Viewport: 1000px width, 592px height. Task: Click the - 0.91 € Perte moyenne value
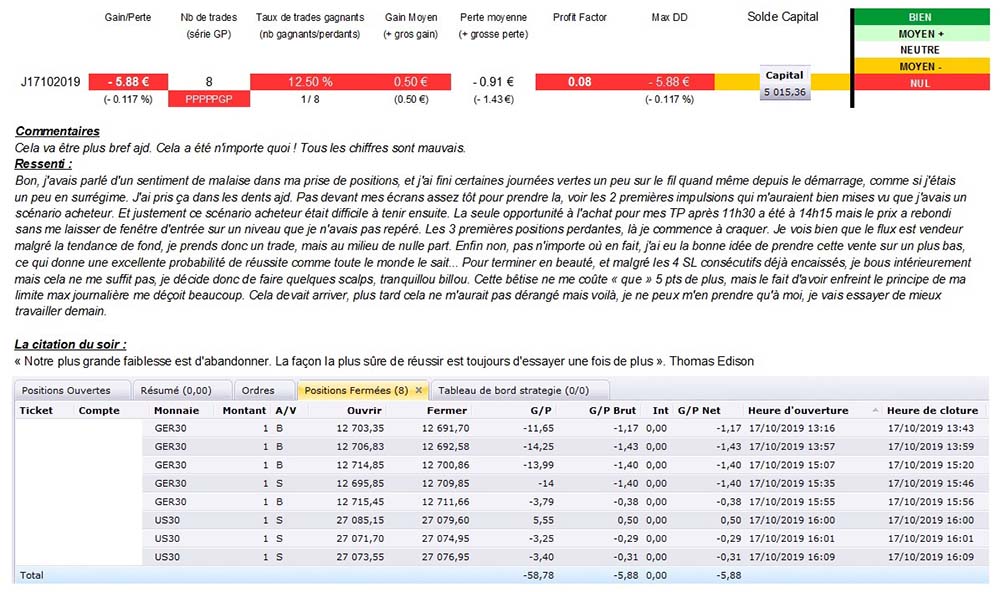493,82
